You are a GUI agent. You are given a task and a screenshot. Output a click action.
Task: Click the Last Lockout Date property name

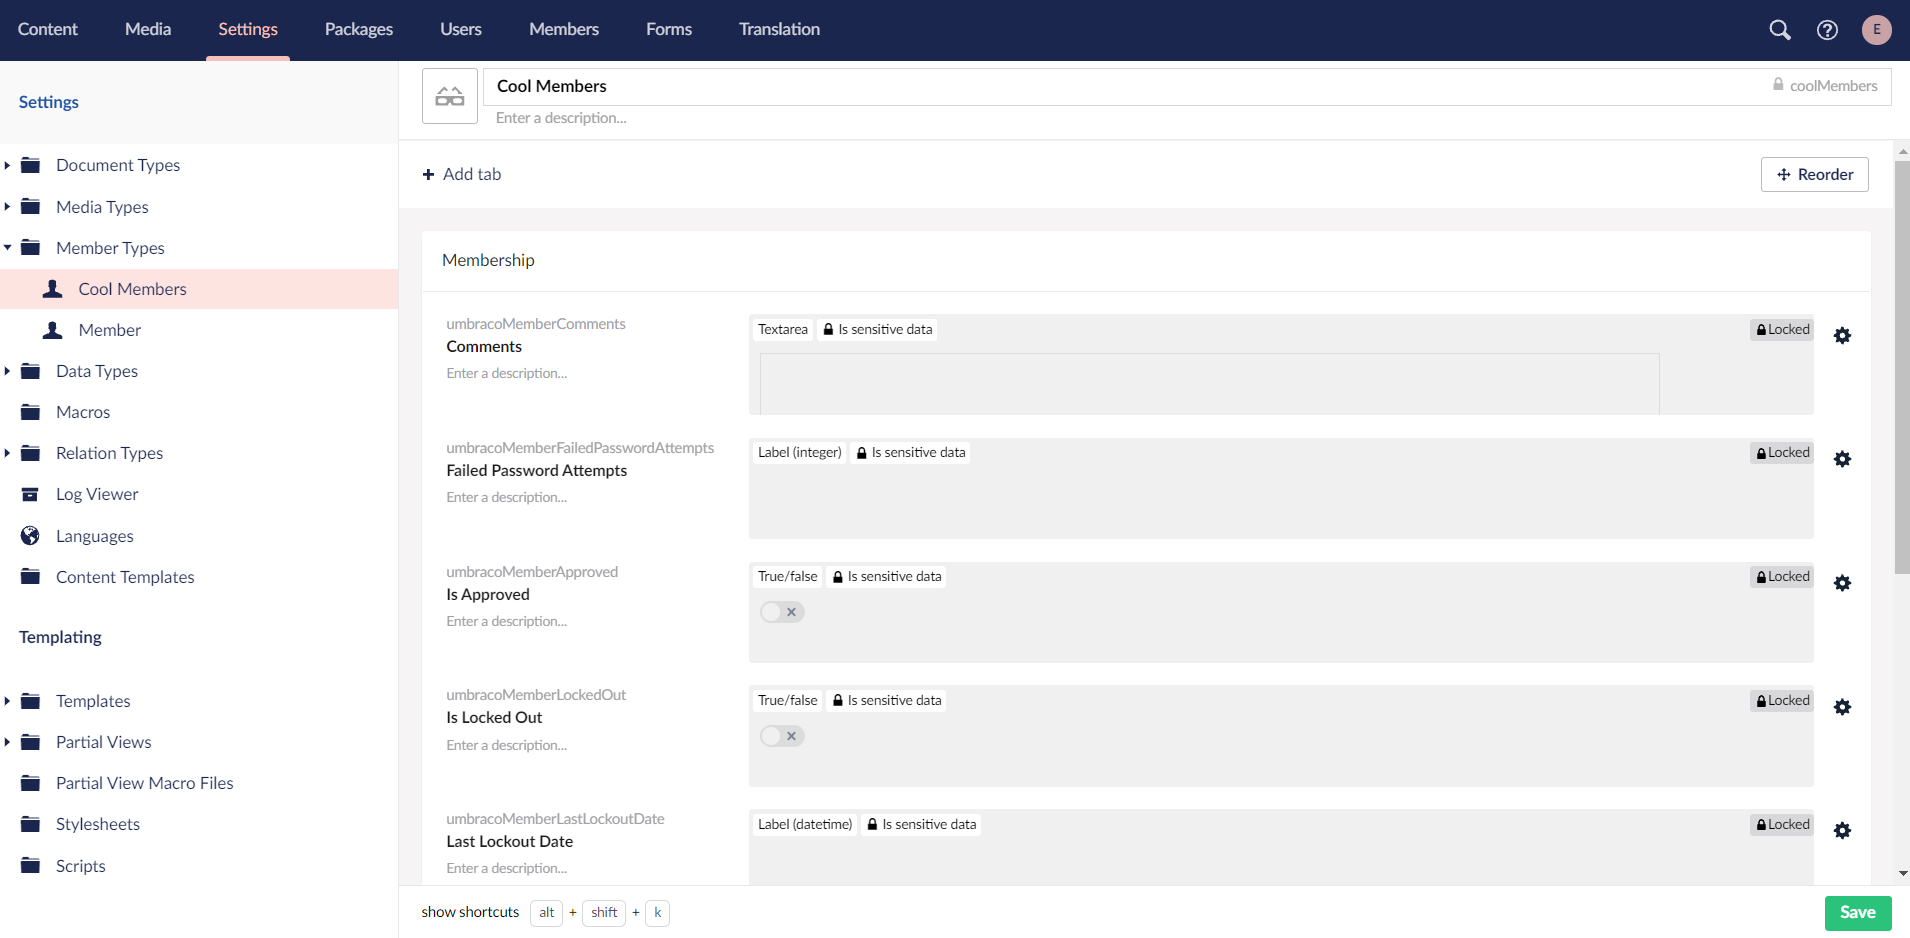[x=510, y=841]
